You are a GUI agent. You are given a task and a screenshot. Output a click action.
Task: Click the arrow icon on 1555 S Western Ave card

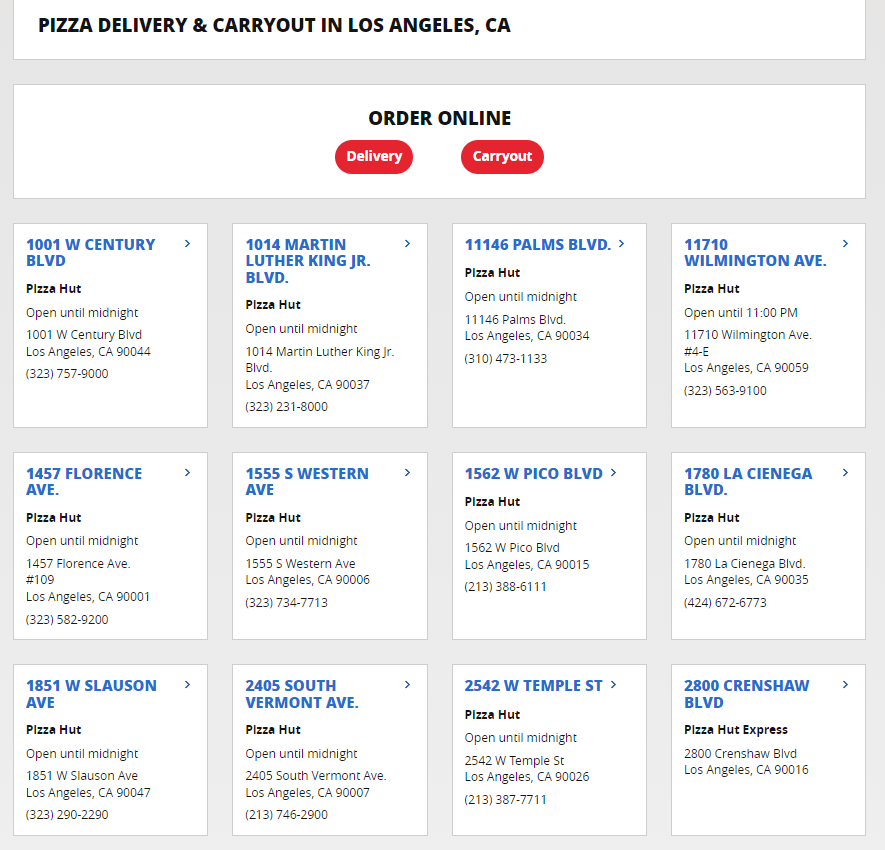[406, 473]
